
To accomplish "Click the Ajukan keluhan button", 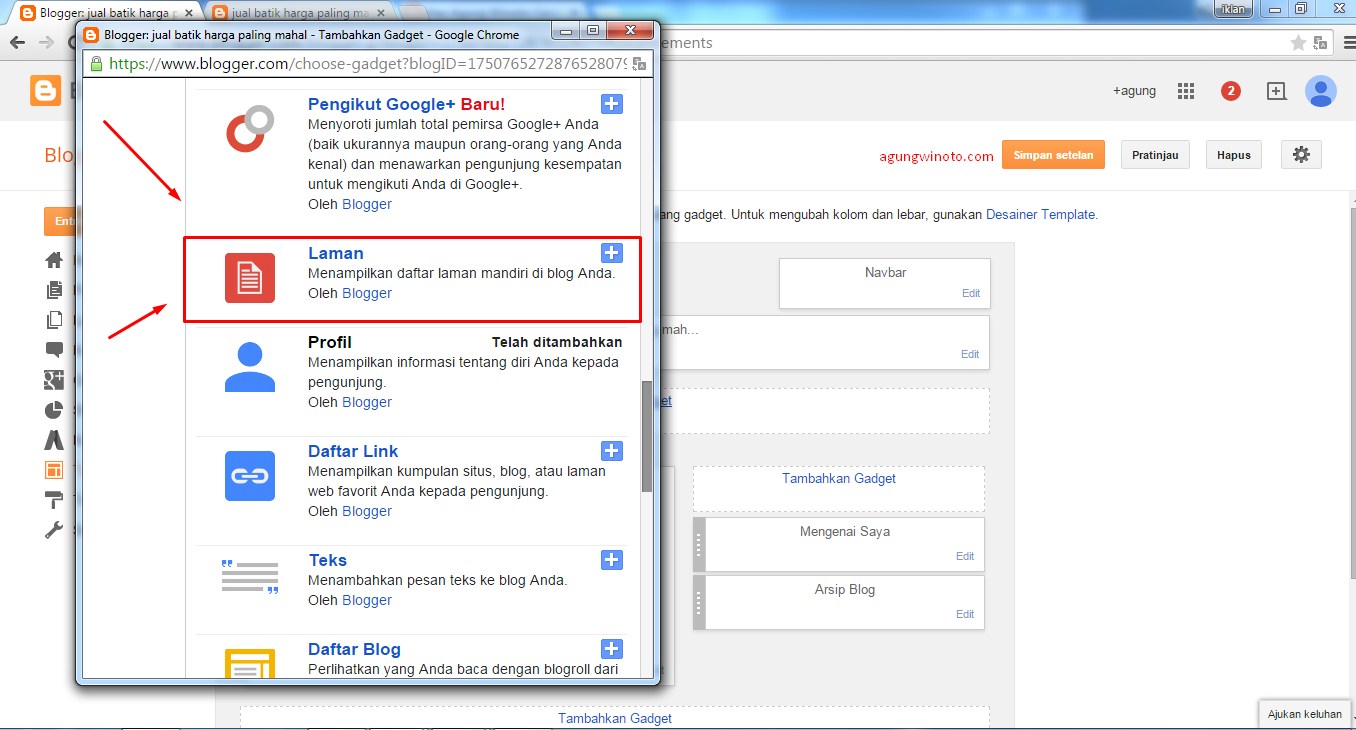I will (x=1305, y=714).
